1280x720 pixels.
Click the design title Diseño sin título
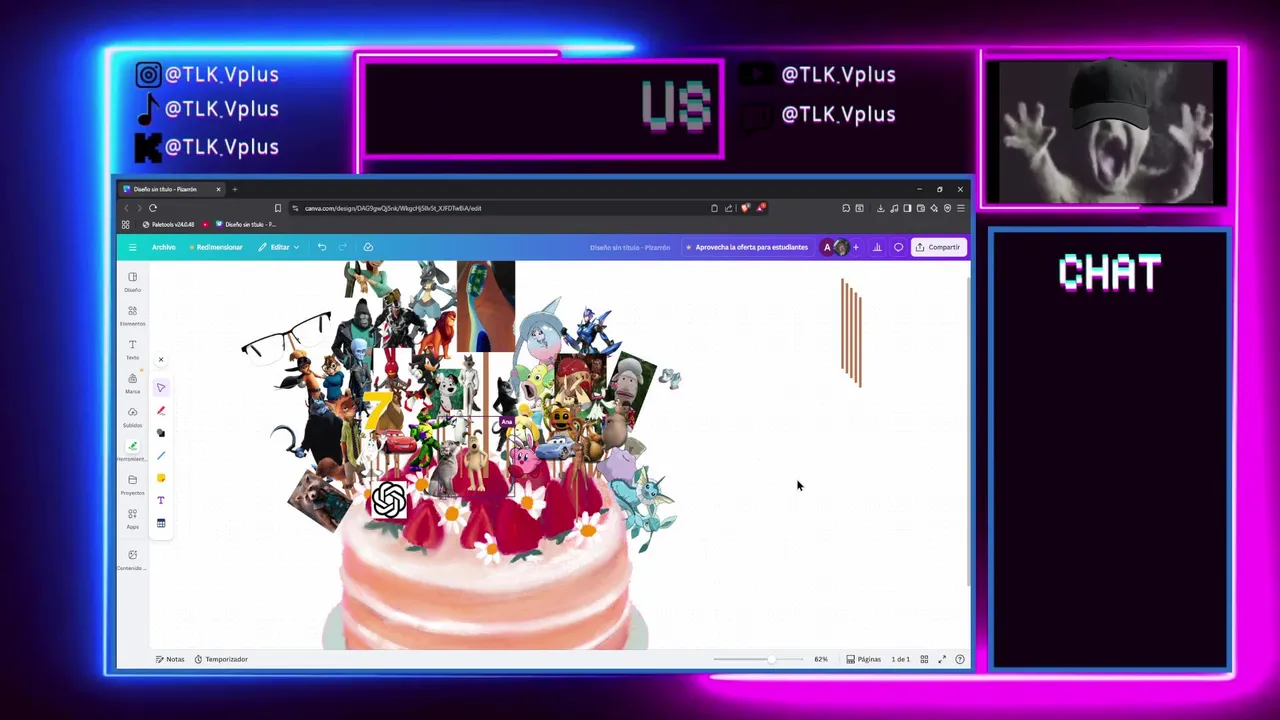(630, 247)
